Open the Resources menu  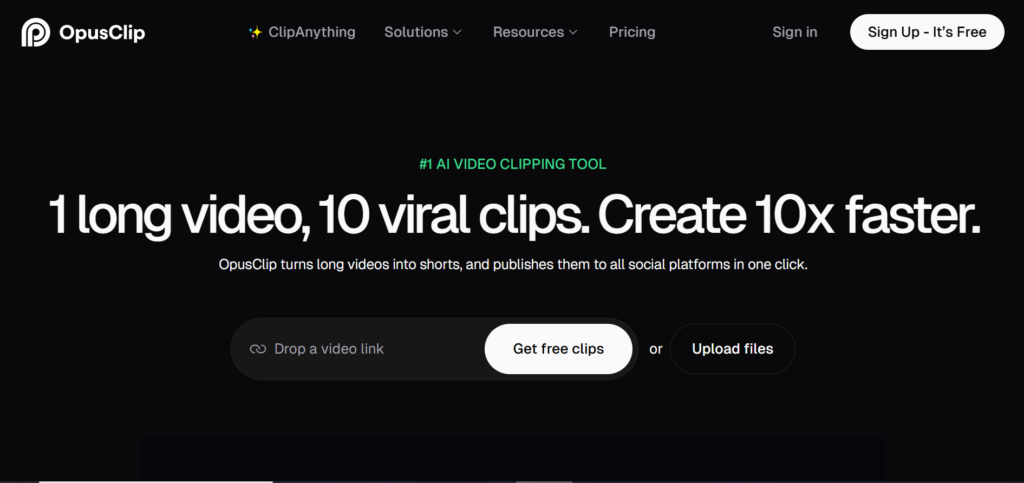click(535, 32)
